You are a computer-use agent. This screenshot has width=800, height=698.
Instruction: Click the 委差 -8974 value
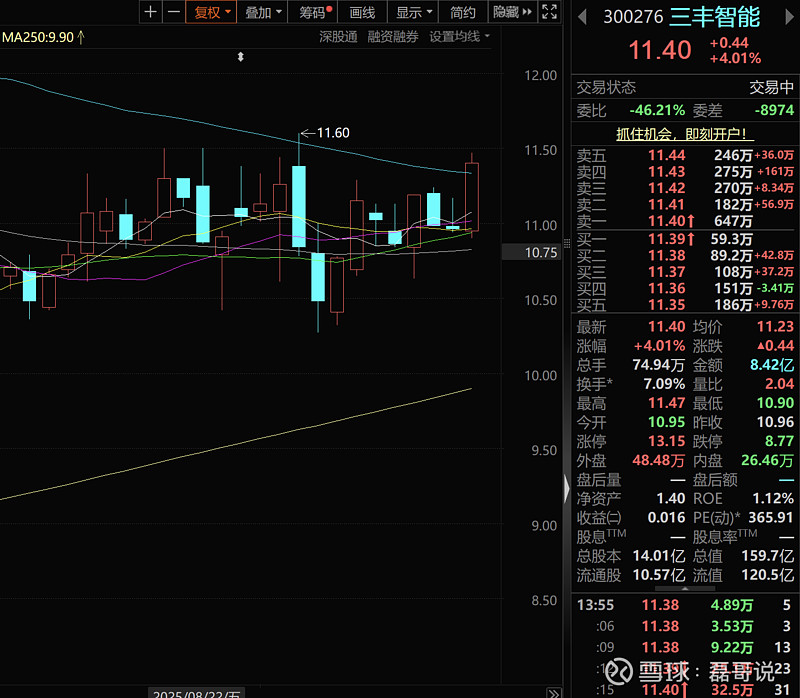(x=774, y=110)
